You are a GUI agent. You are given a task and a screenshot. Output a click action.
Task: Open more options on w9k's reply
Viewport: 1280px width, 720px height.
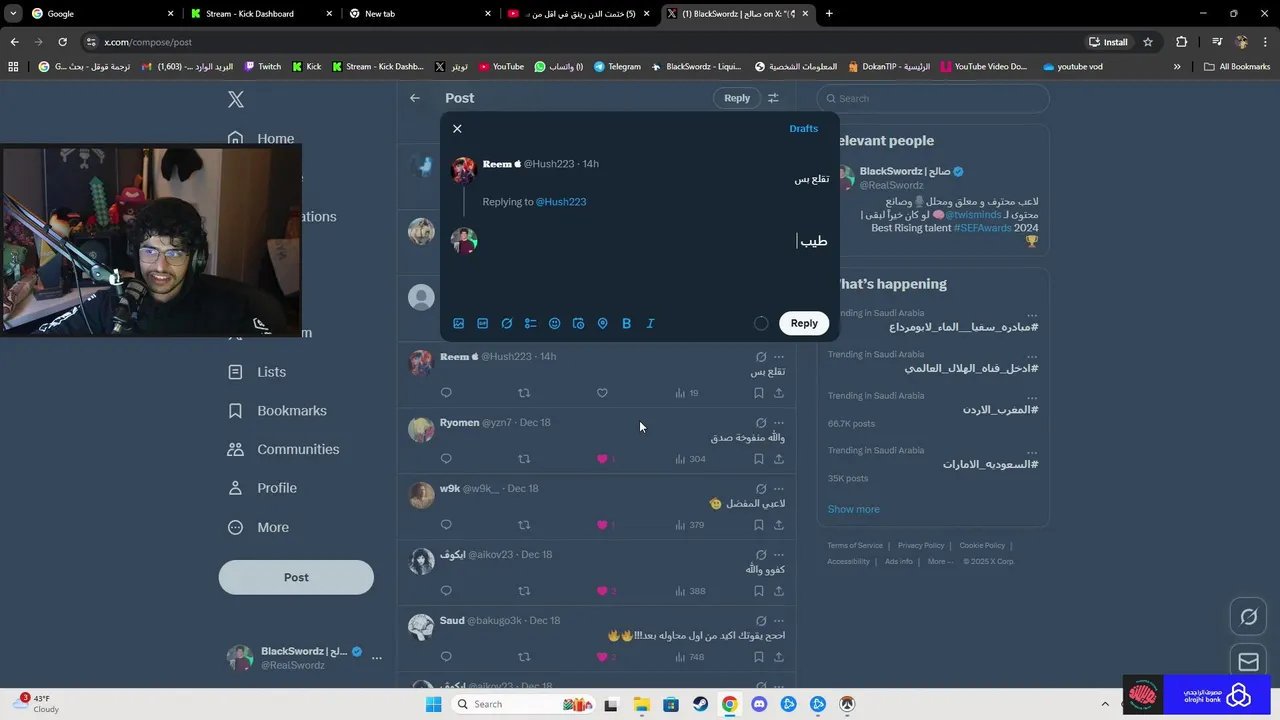point(779,489)
